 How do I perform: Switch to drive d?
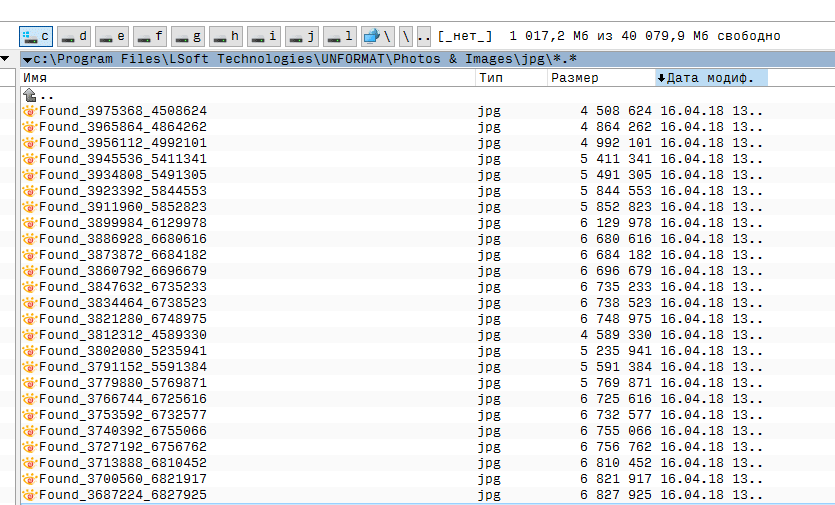tap(74, 36)
